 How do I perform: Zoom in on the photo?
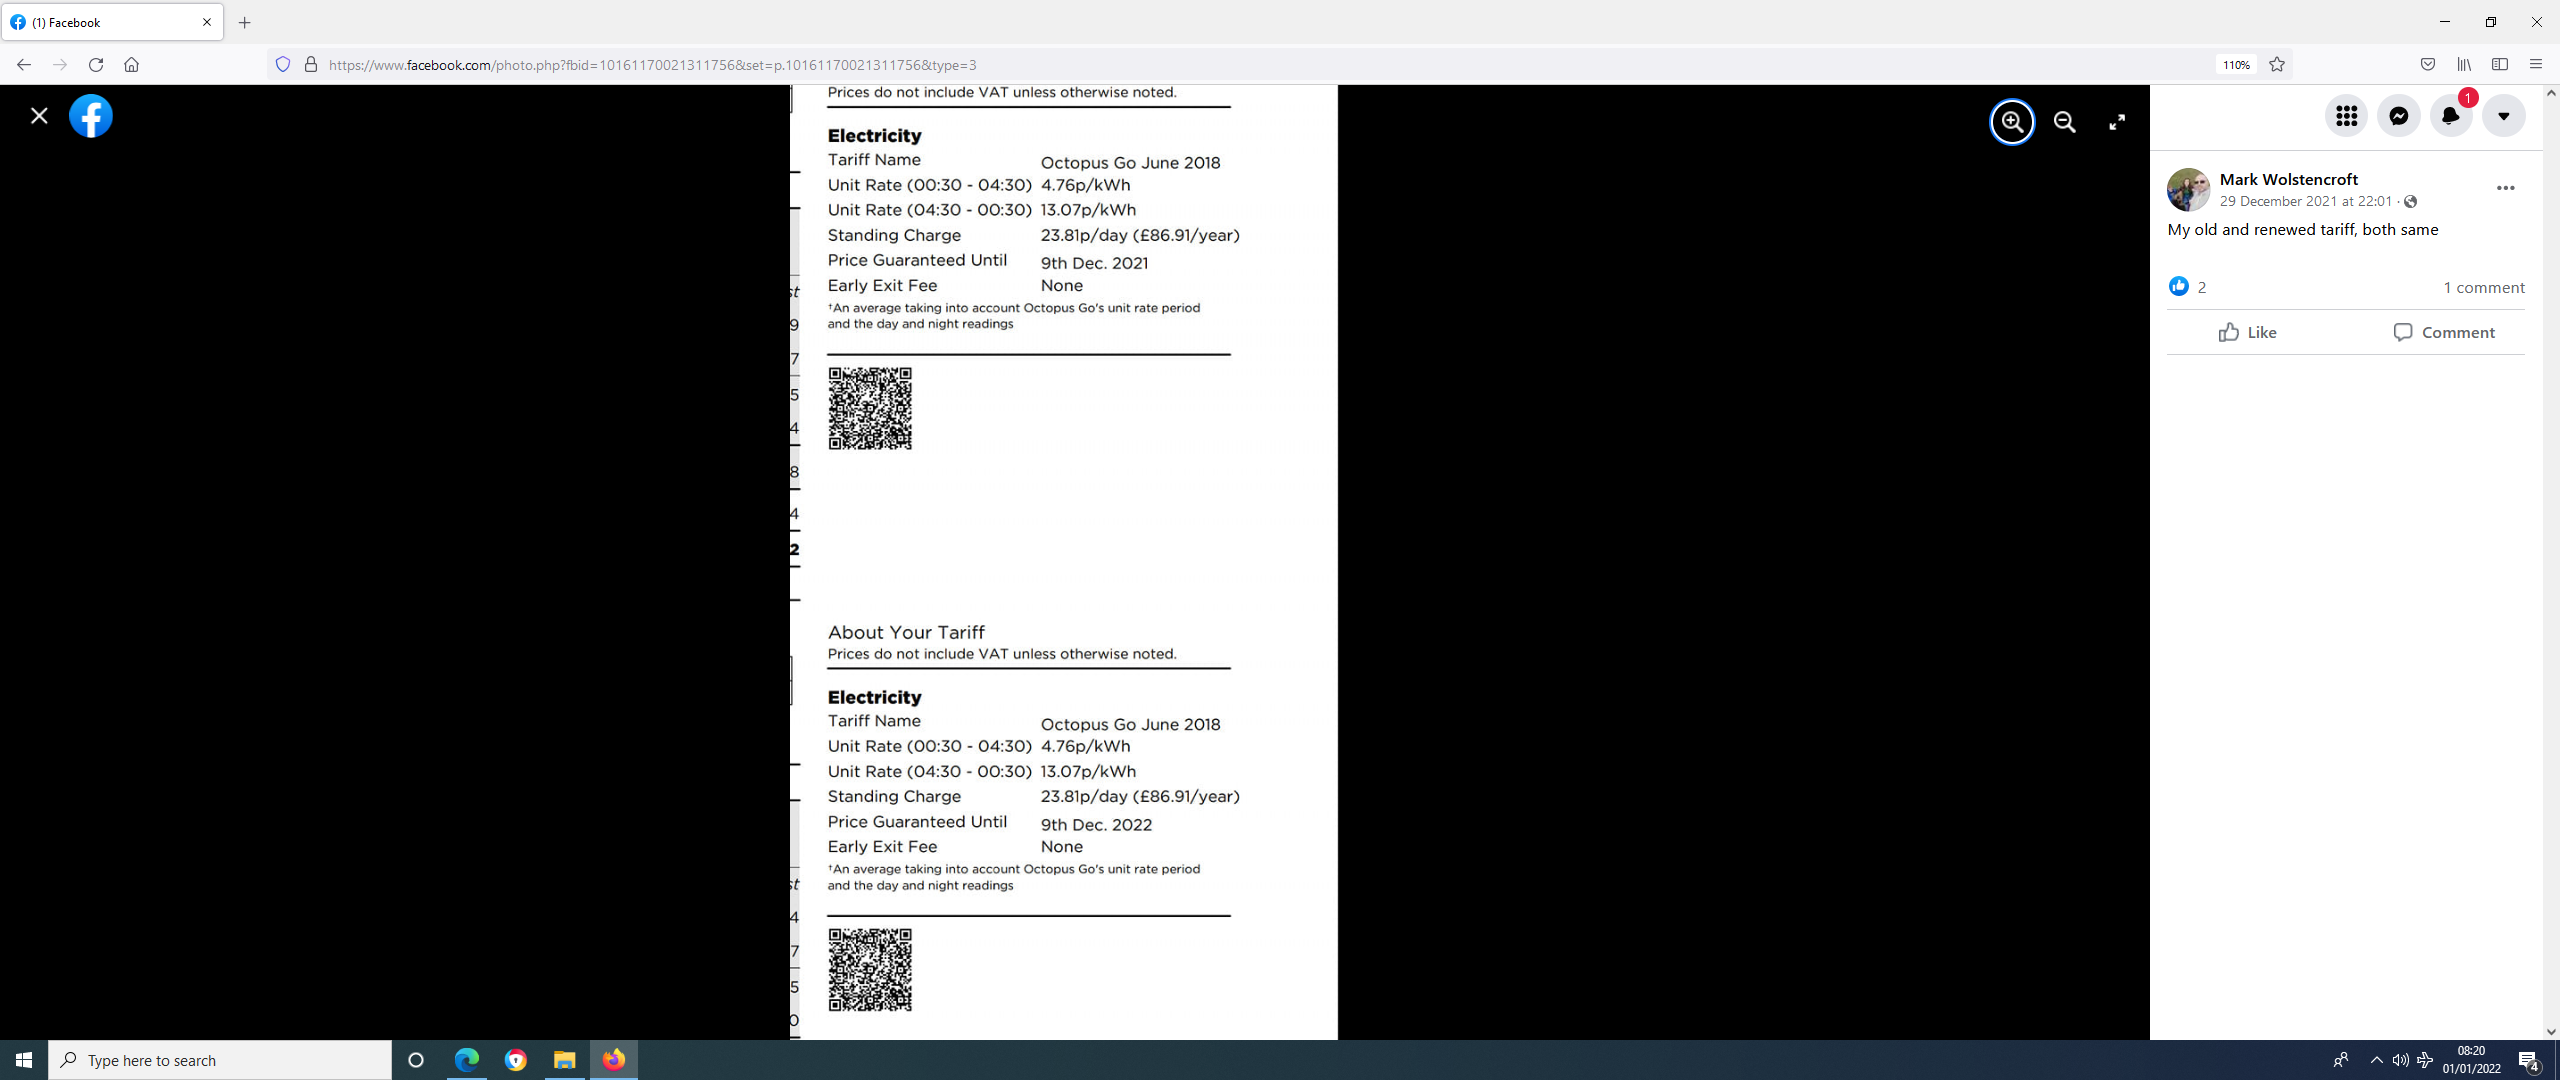[2012, 122]
